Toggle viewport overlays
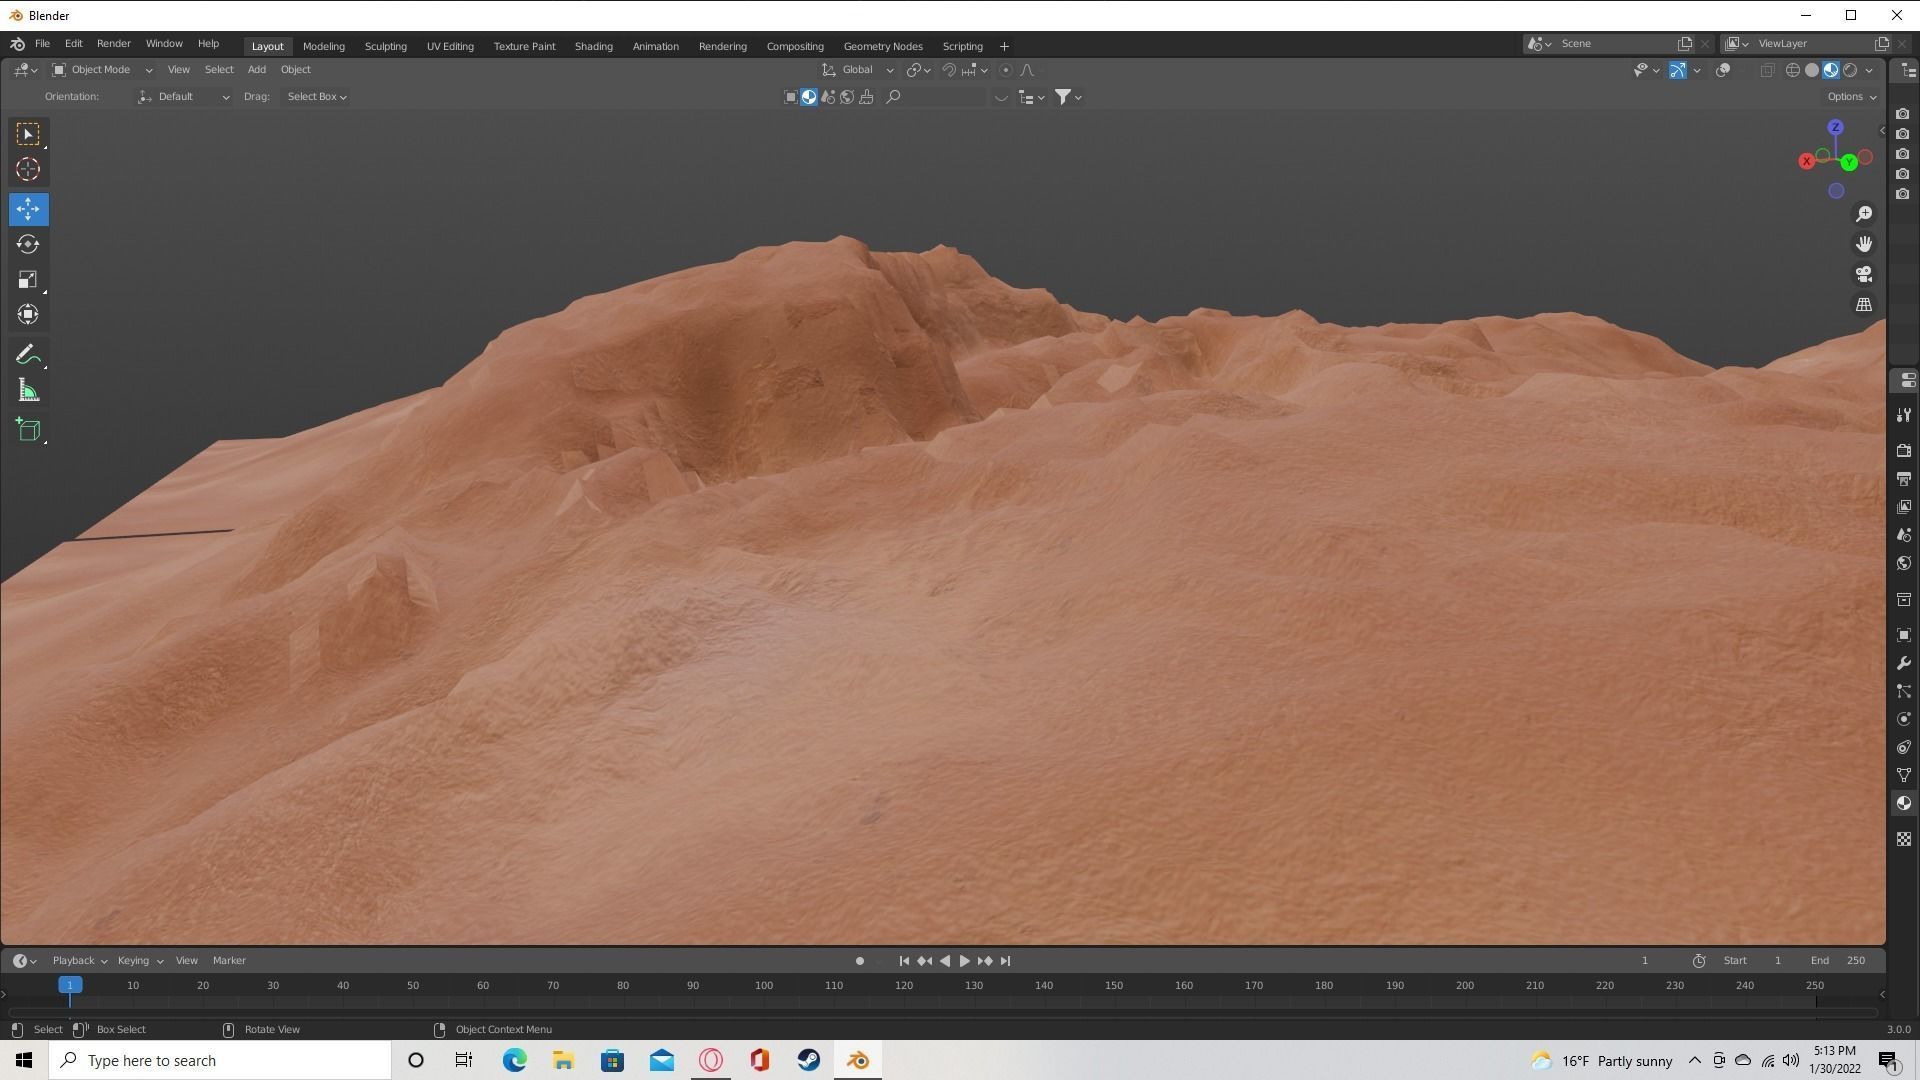The width and height of the screenshot is (1920, 1080). coord(1723,70)
